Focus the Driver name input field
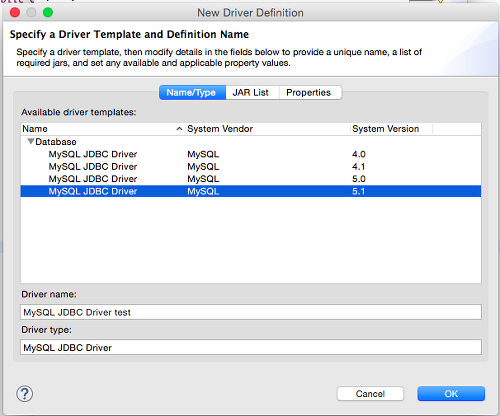Screen dimensions: 500x416 tap(251, 312)
